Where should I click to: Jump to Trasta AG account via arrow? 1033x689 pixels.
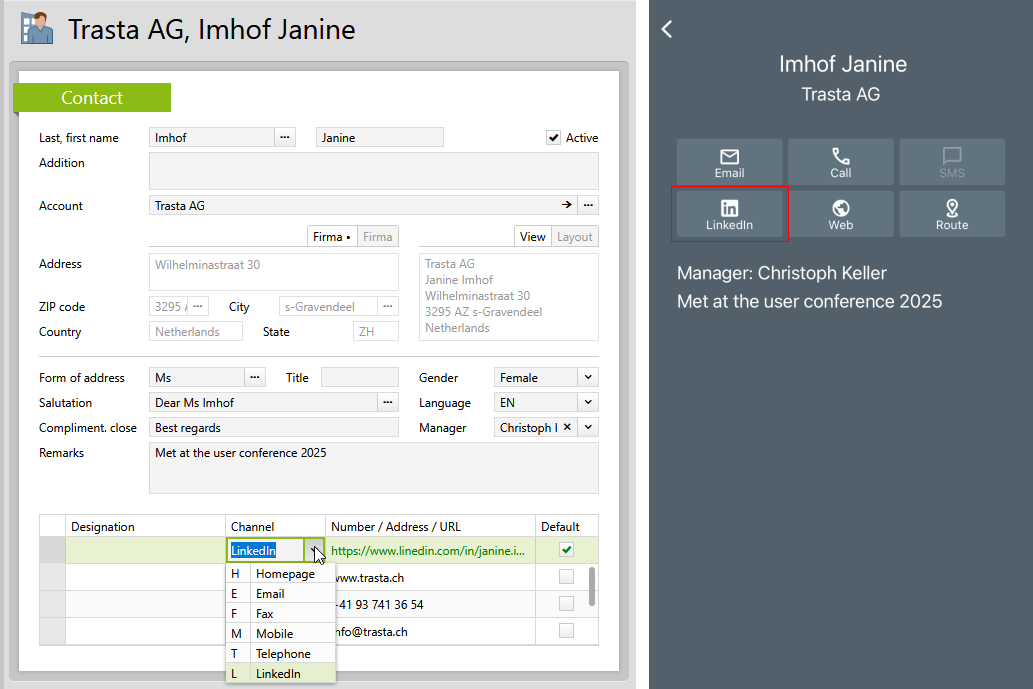[x=567, y=205]
